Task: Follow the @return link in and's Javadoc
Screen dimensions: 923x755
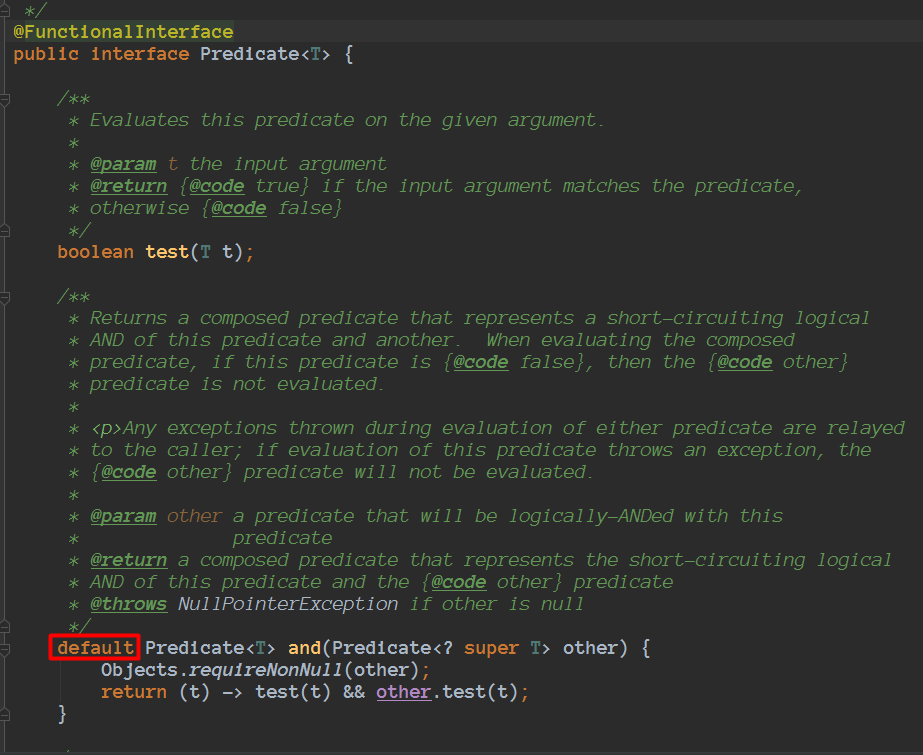Action: point(129,559)
